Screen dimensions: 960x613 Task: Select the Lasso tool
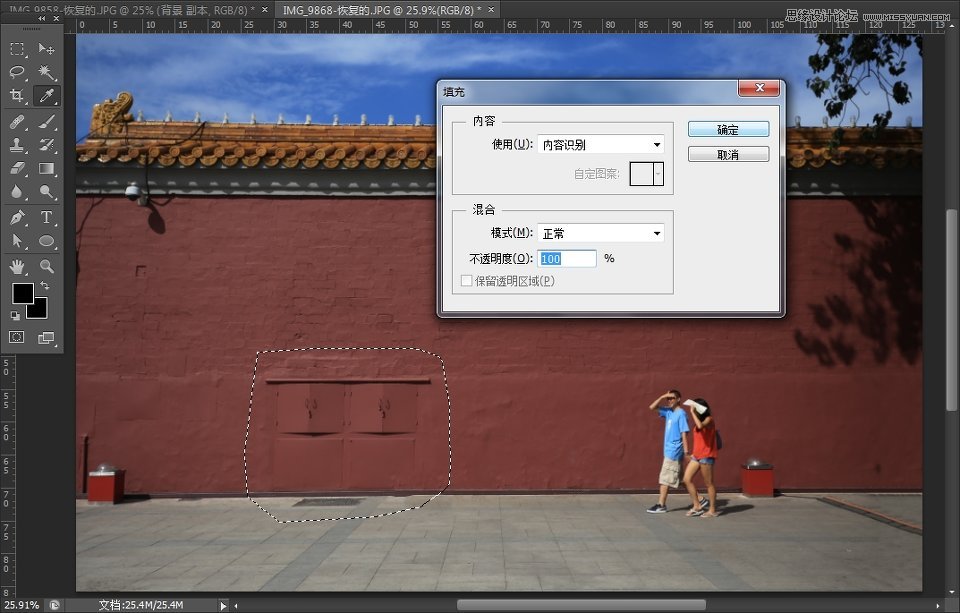(x=15, y=71)
